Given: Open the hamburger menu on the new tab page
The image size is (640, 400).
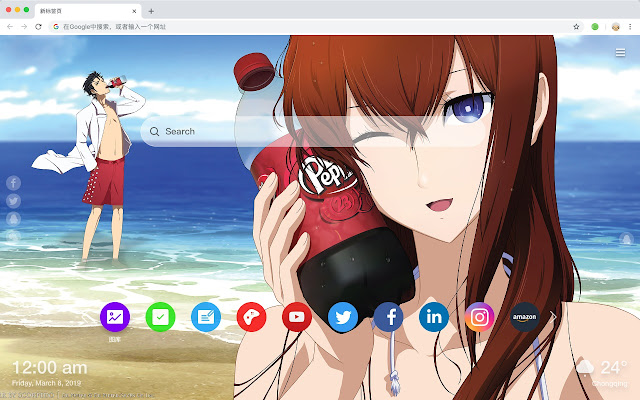Looking at the screenshot, I should [620, 53].
